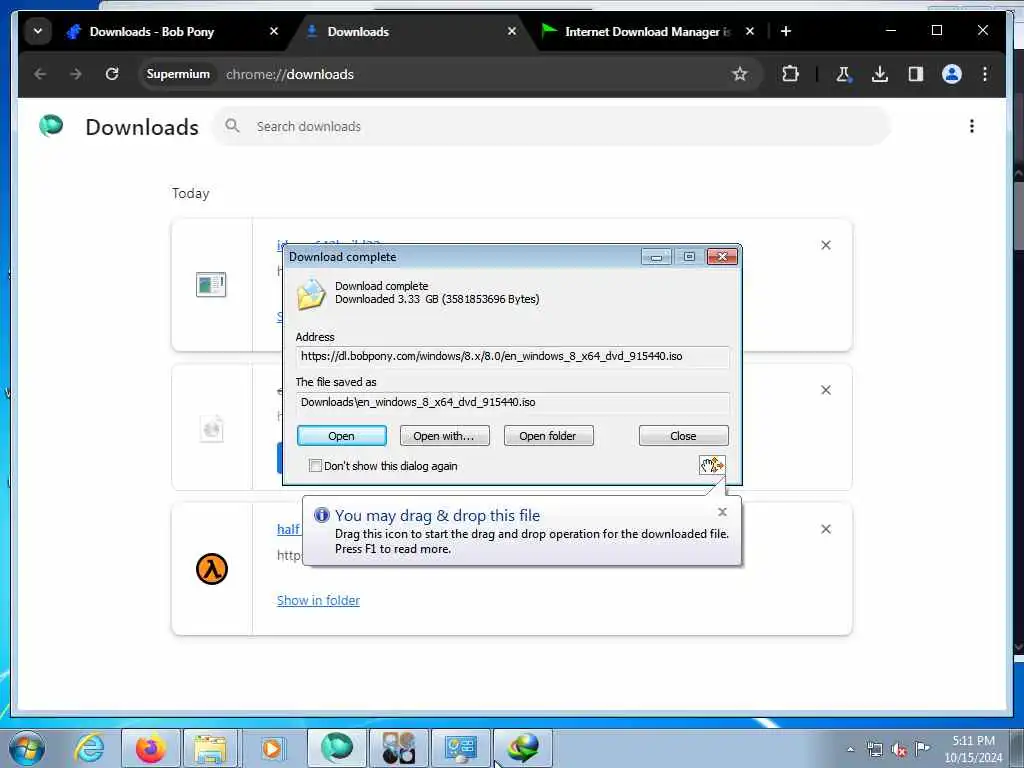Select Supermium browser on taskbar
This screenshot has width=1024, height=768.
click(336, 748)
